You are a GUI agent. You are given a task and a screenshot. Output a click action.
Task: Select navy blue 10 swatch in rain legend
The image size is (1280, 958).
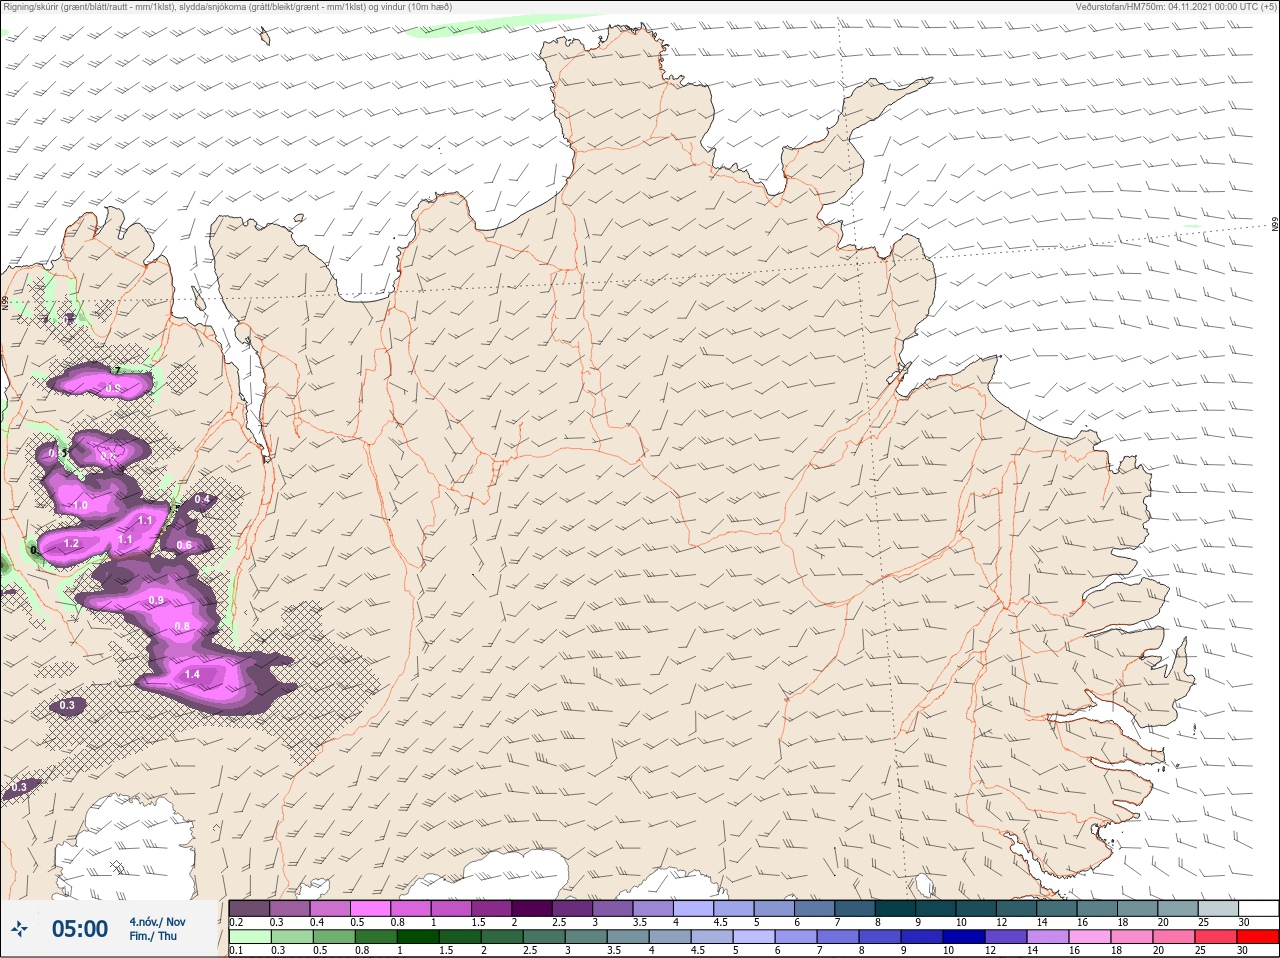click(x=965, y=937)
